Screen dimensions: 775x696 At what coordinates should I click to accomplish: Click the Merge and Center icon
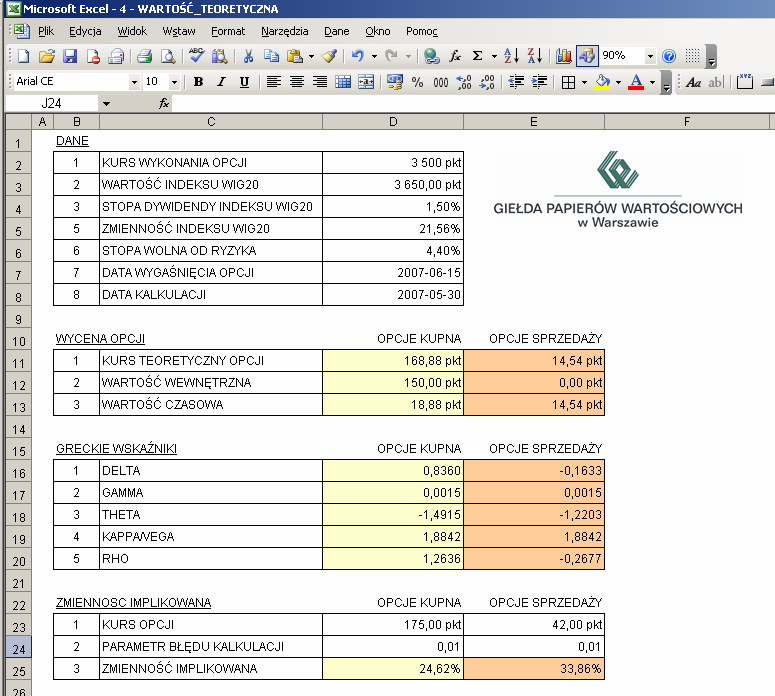[x=366, y=82]
